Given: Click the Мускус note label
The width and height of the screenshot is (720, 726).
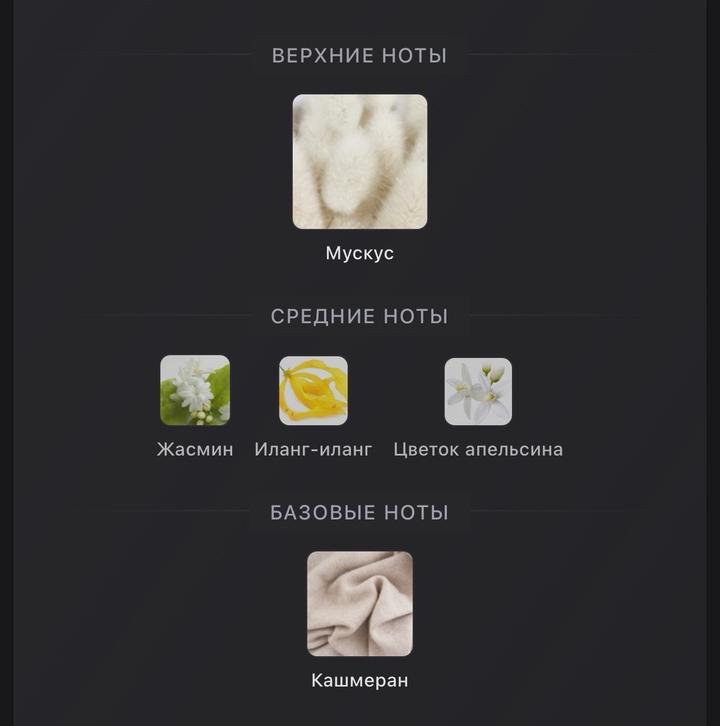Looking at the screenshot, I should 360,253.
